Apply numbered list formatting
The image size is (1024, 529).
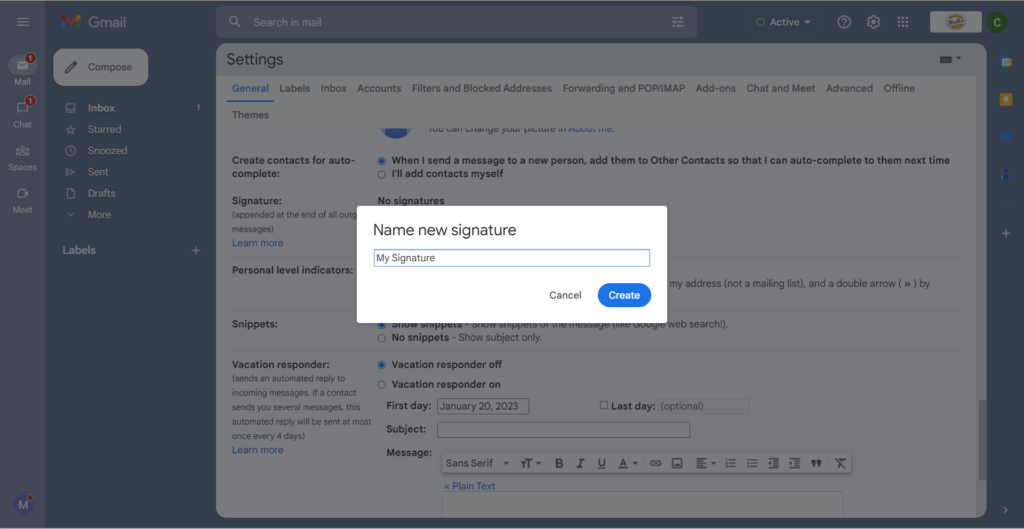[731, 463]
